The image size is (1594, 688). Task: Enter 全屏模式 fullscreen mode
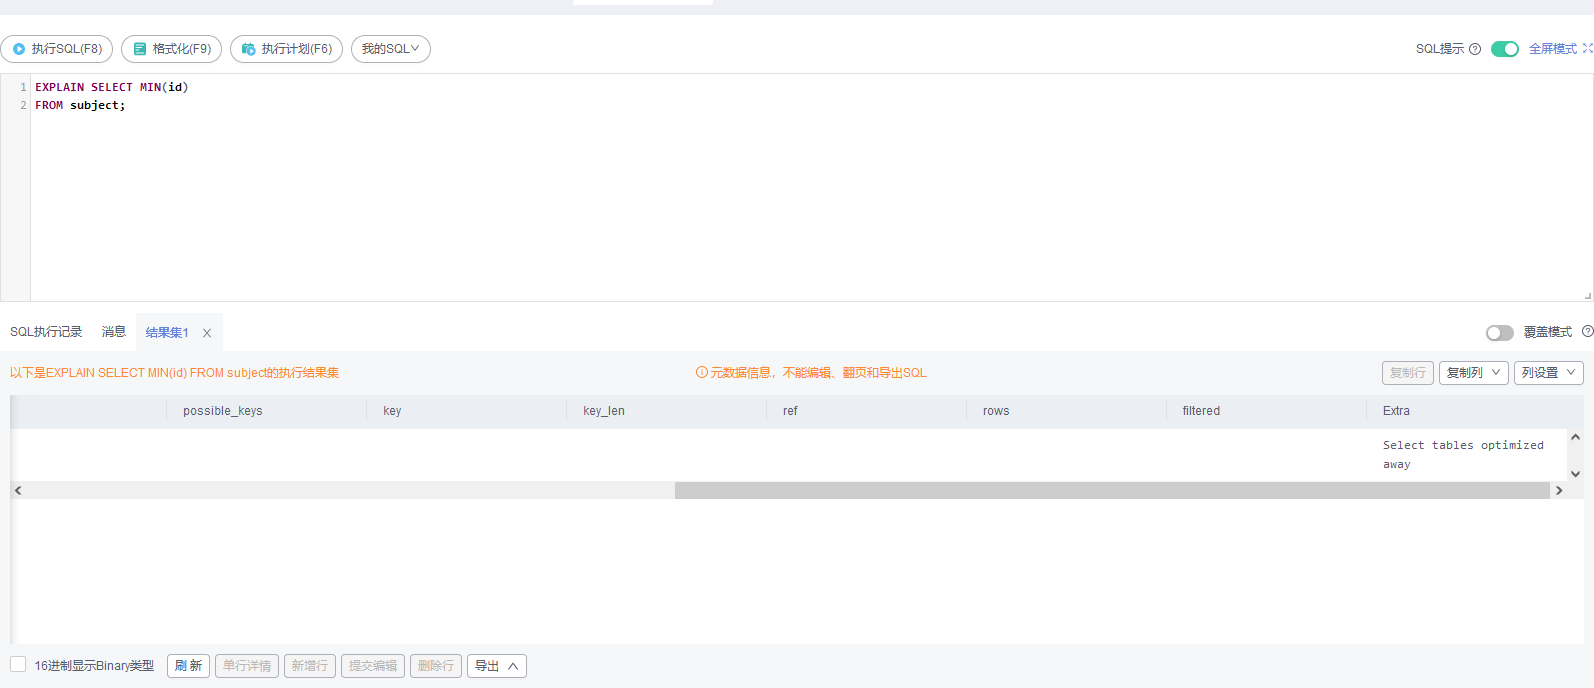point(1552,49)
